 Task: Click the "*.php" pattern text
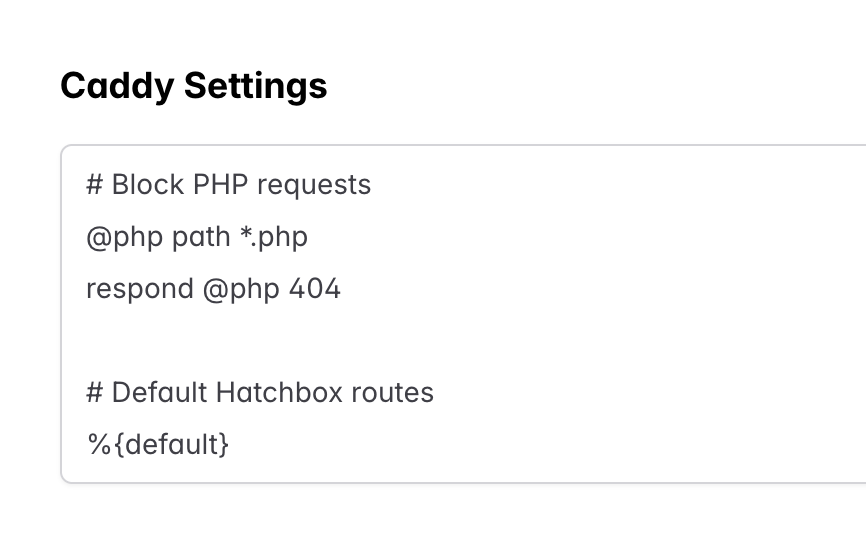272,237
